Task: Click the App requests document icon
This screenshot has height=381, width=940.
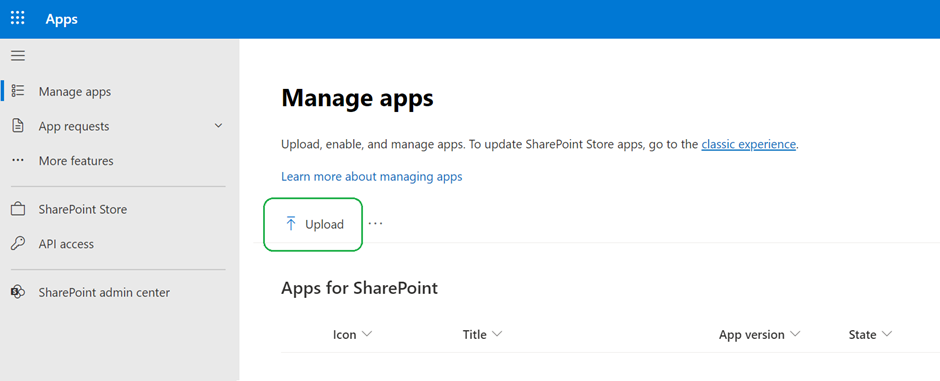Action: tap(18, 126)
